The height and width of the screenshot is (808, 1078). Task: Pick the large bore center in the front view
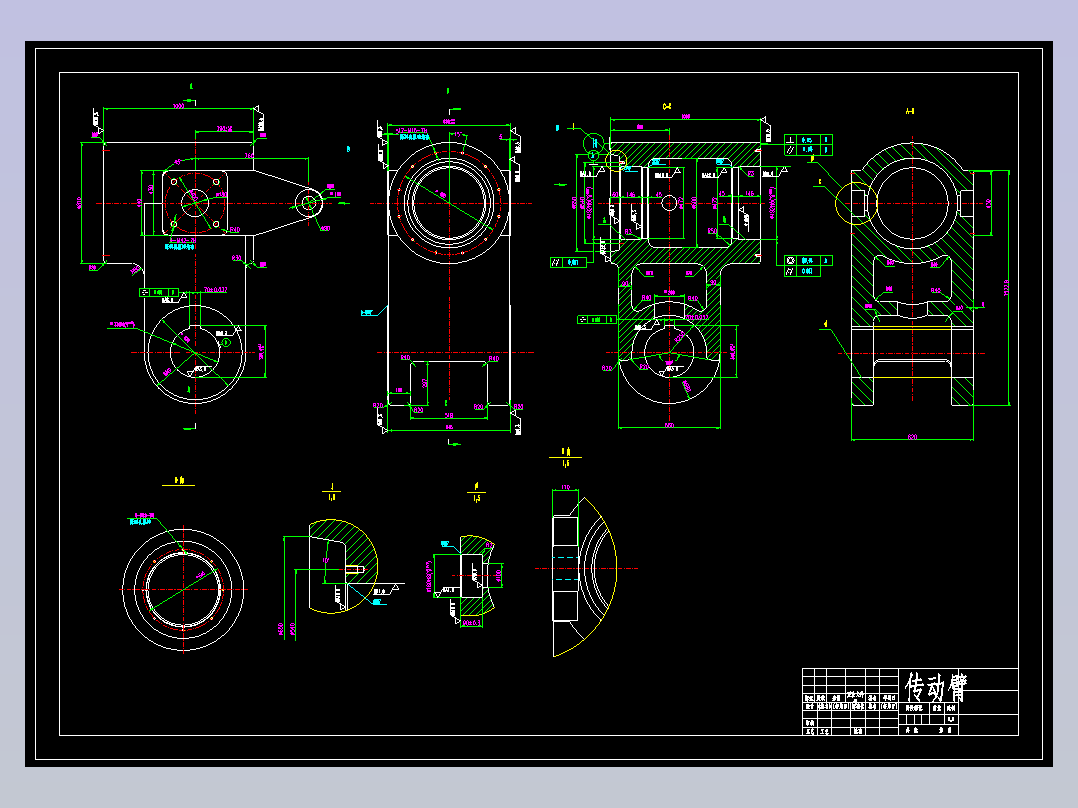(449, 204)
